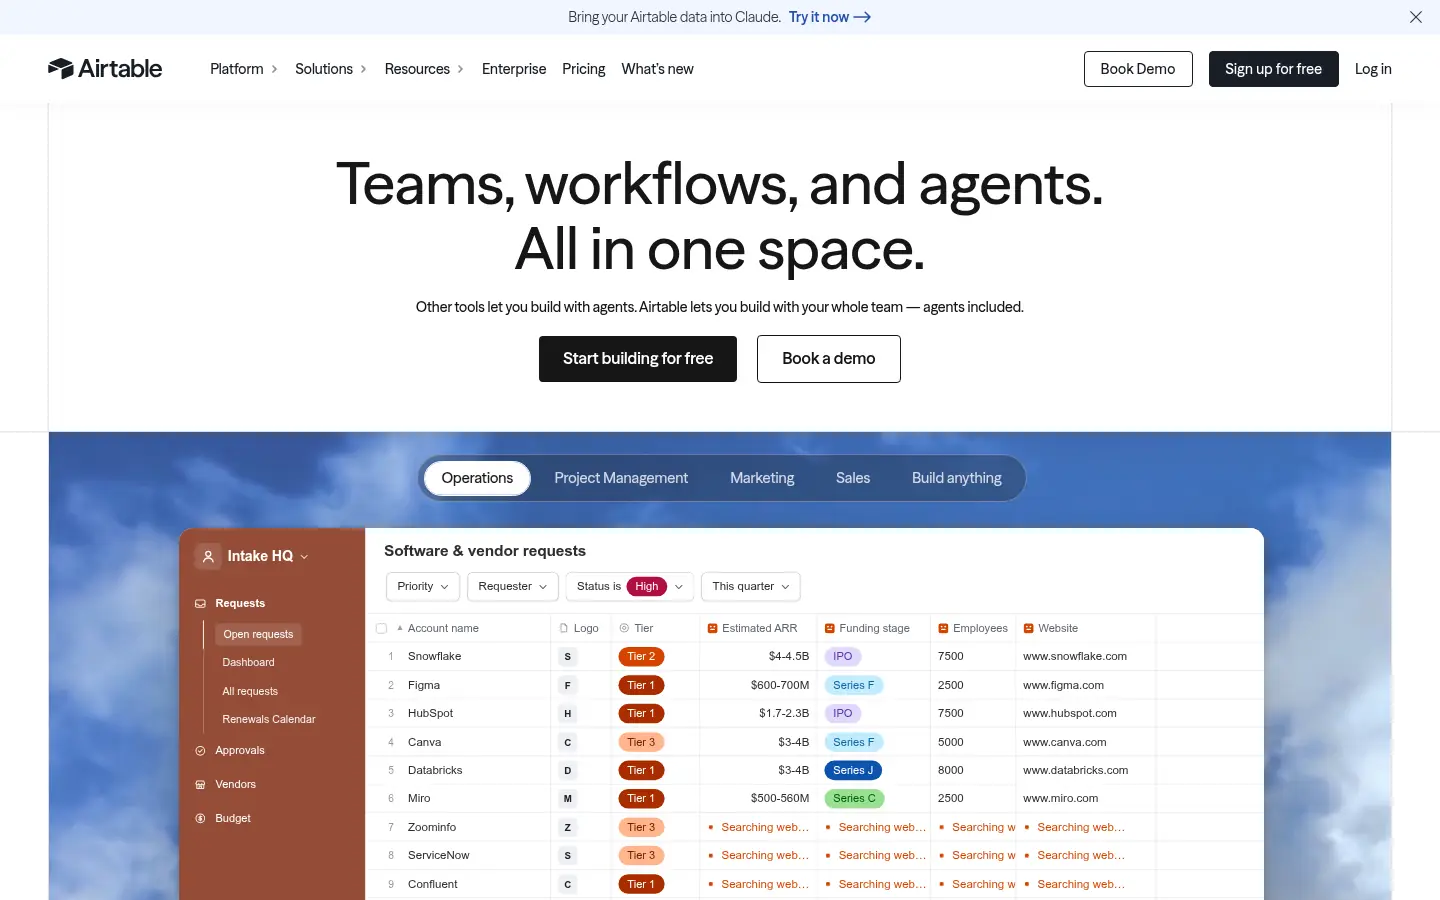Click Sign up for free

(x=1274, y=69)
